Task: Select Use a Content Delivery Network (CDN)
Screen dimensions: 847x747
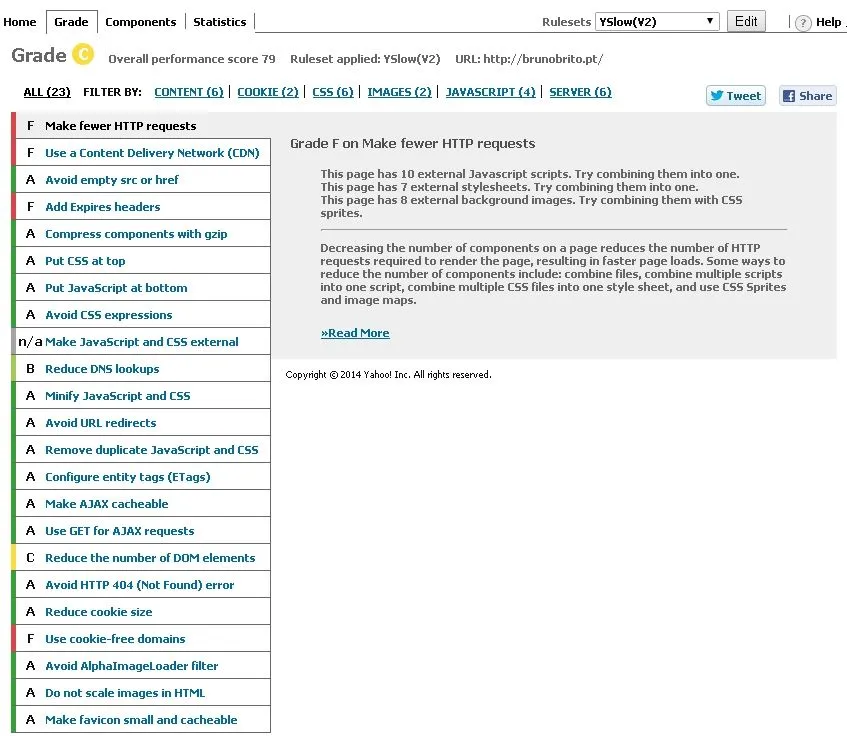Action: pos(143,153)
